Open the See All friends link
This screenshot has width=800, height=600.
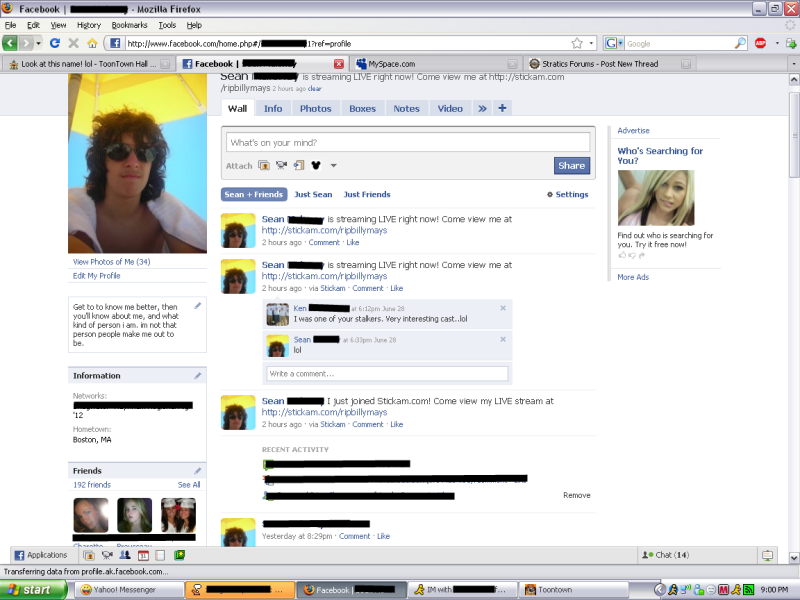tap(189, 485)
